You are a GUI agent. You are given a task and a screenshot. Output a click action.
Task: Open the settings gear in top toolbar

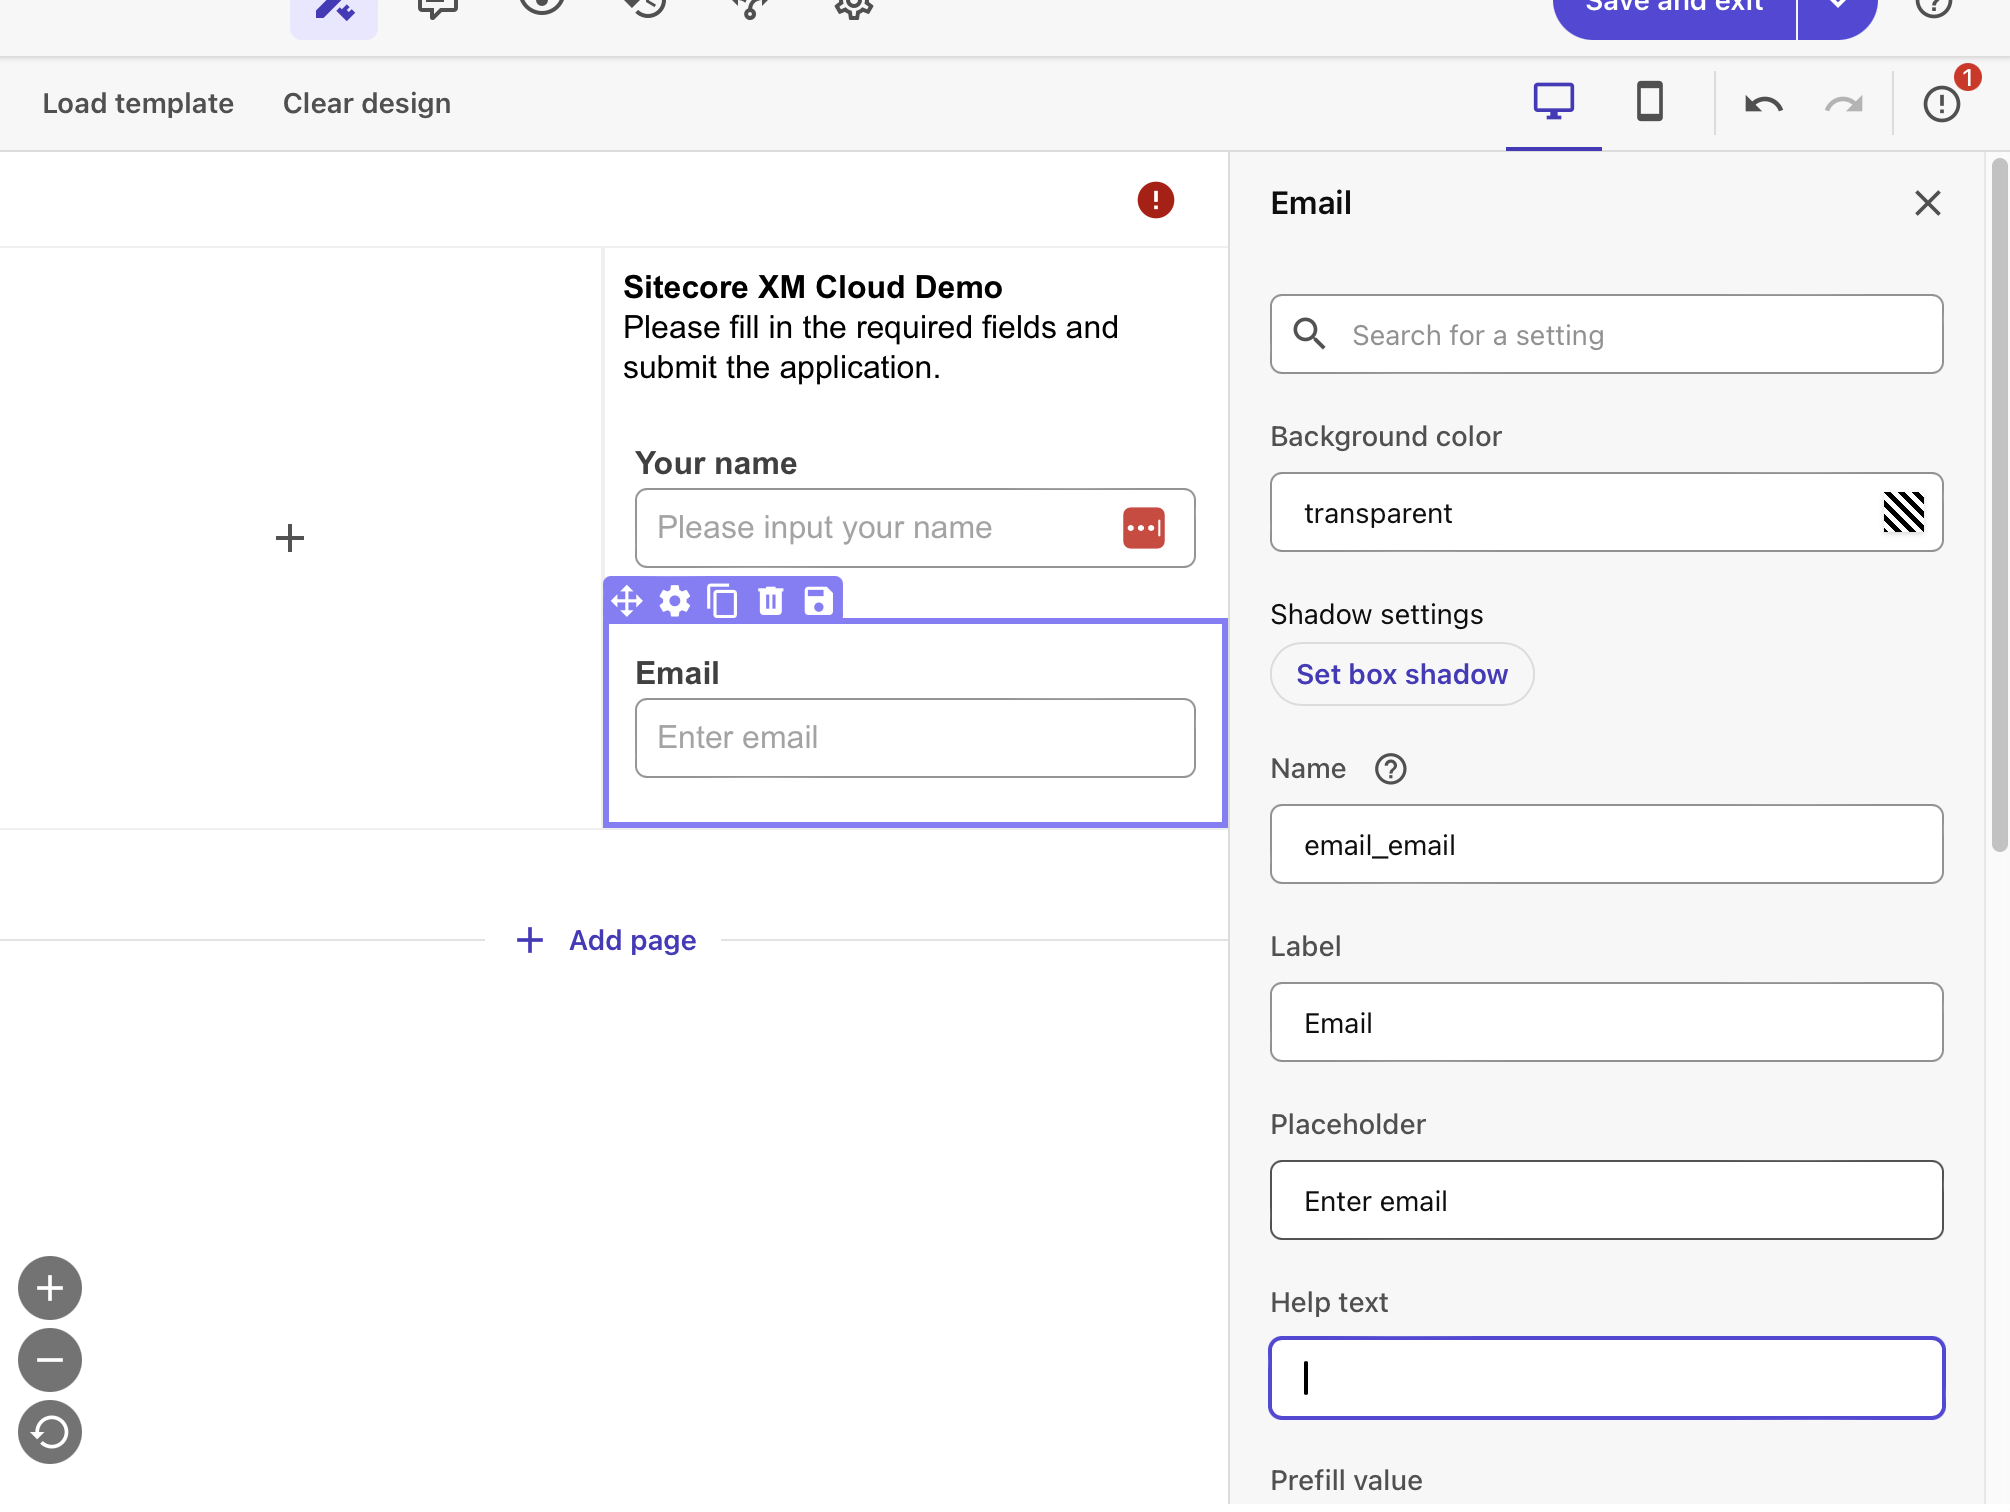coord(854,8)
